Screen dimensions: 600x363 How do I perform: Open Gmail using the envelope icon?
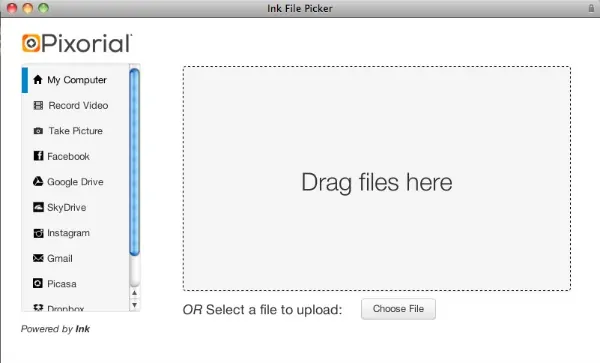pyautogui.click(x=38, y=258)
